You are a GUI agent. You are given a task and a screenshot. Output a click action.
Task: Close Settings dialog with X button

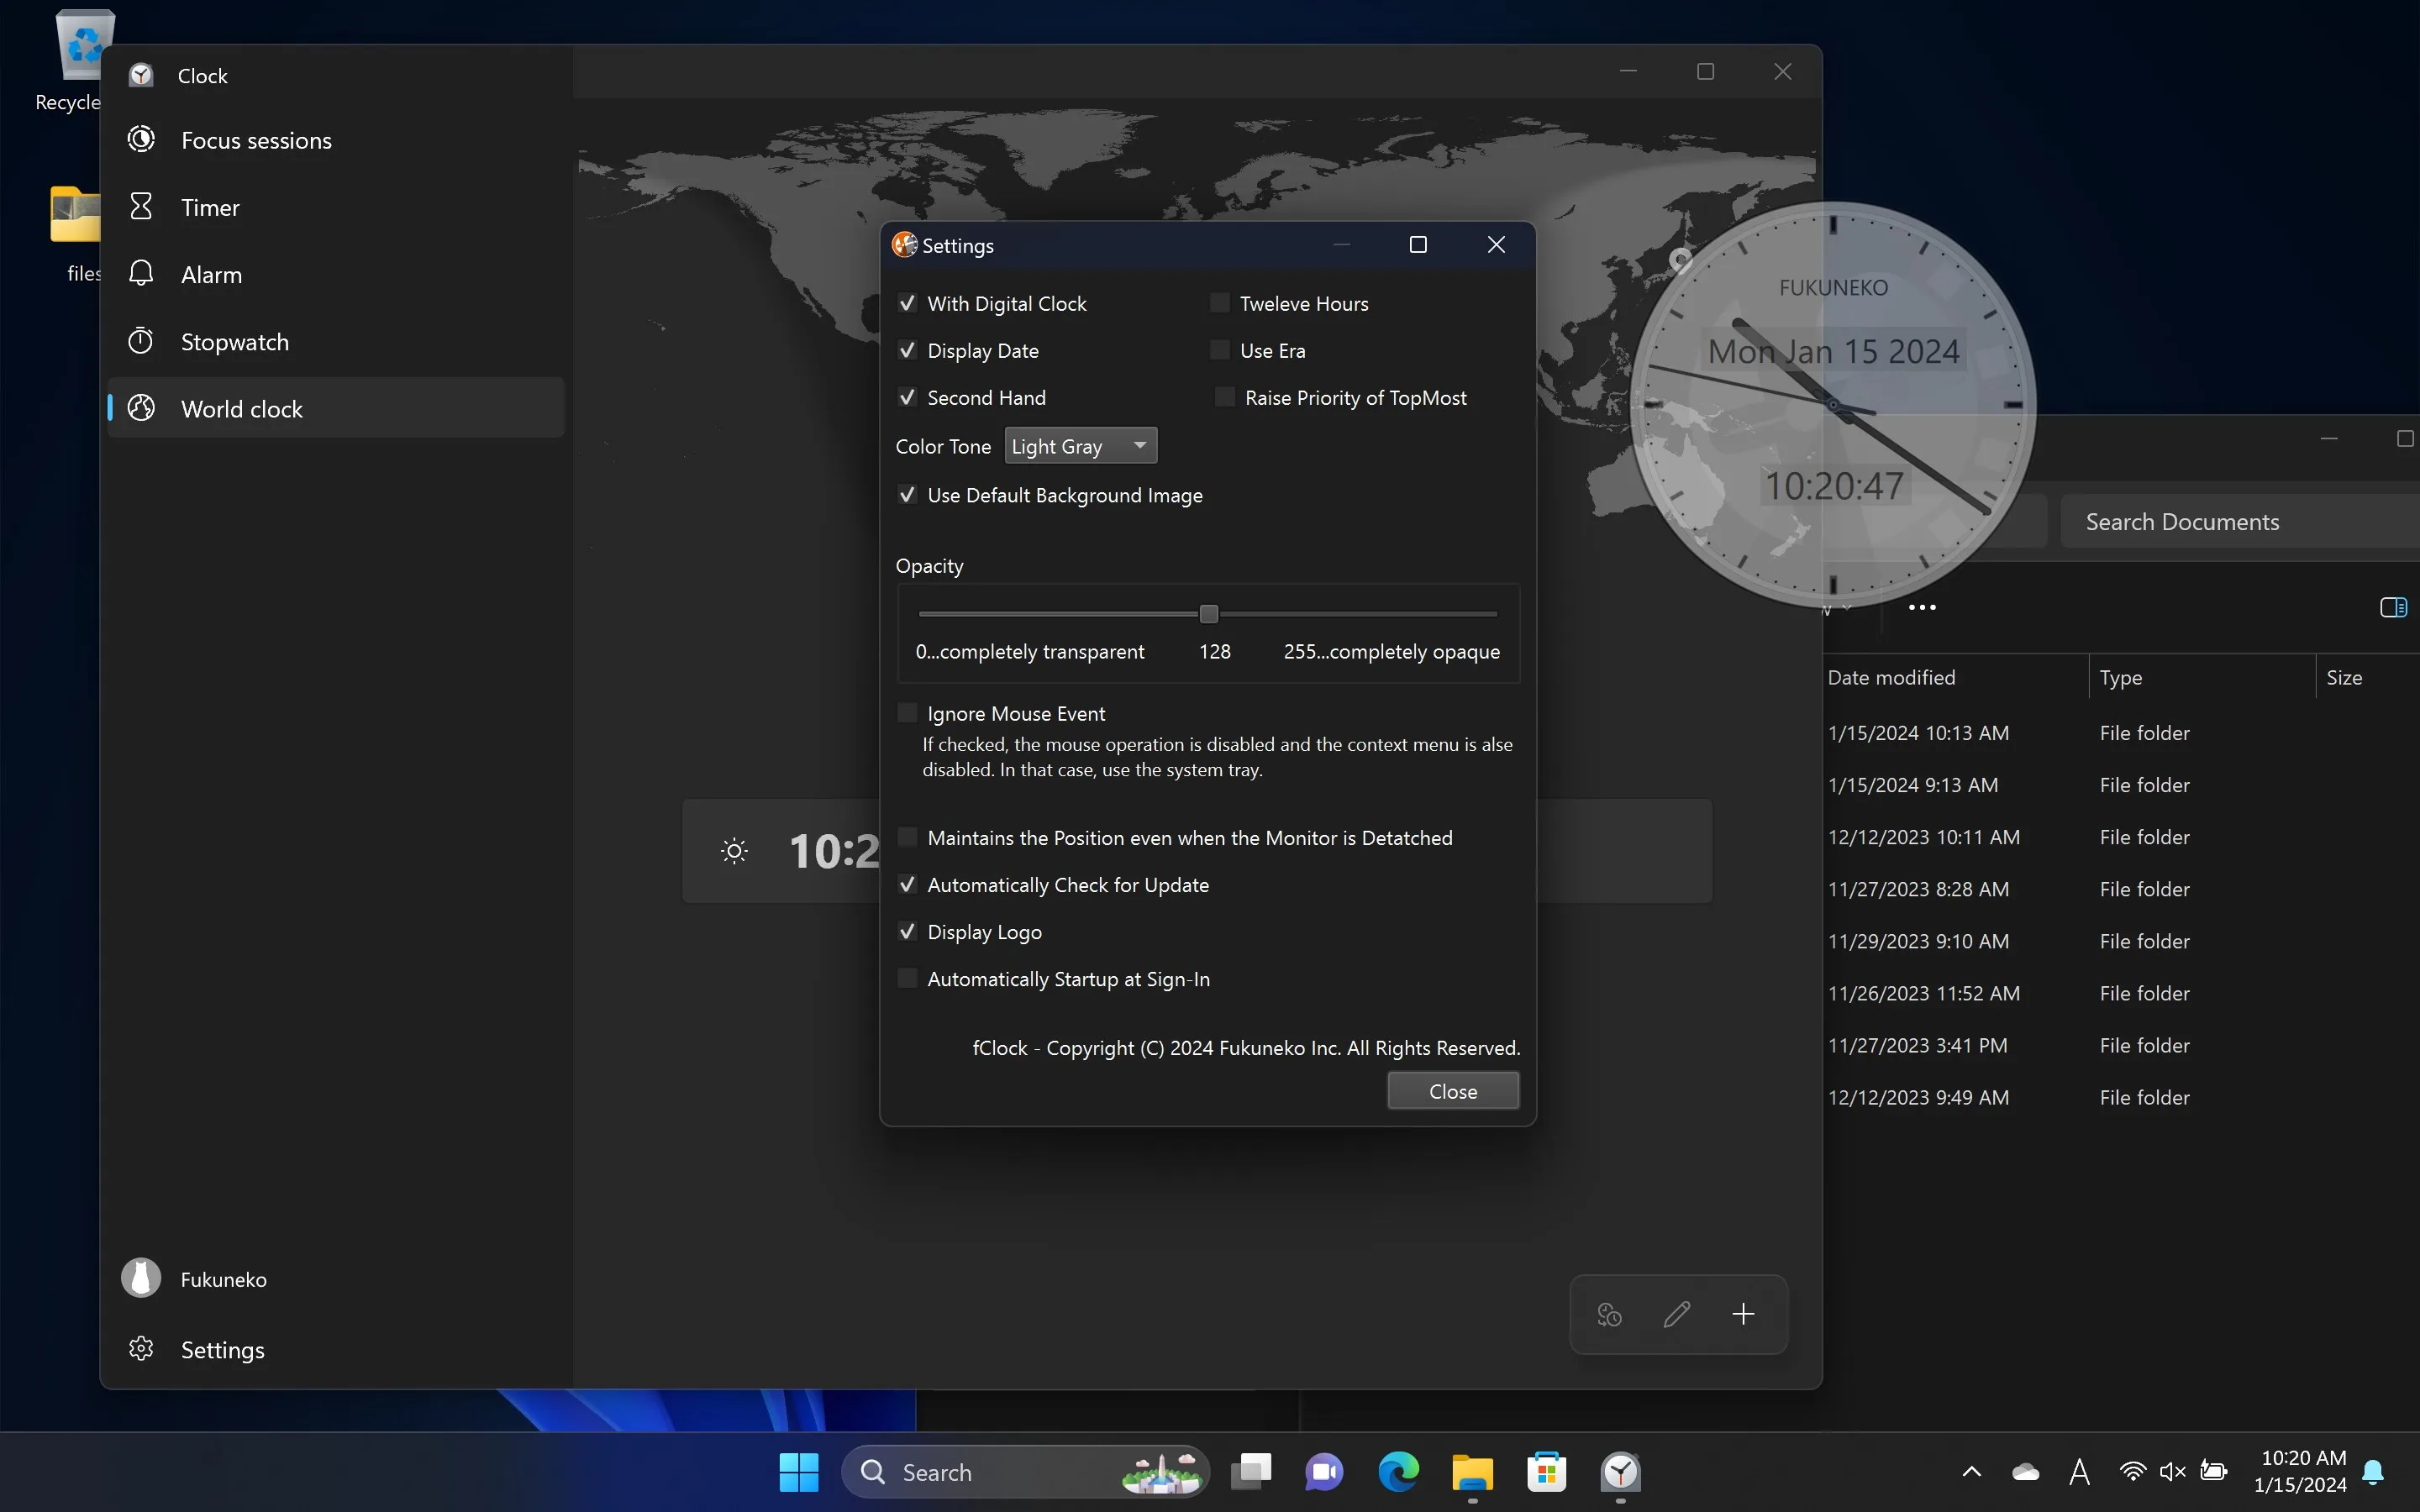(x=1496, y=245)
